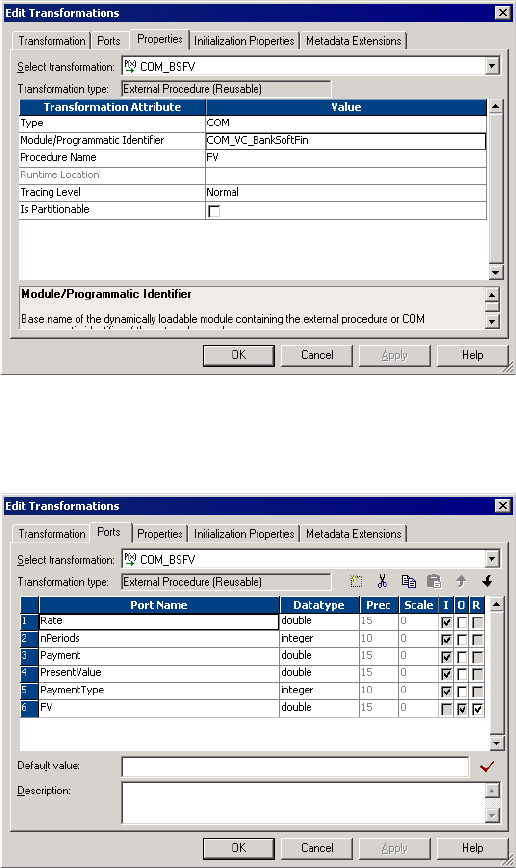This screenshot has width=516, height=868.
Task: Click the double datatype cell for Payment
Action: pyautogui.click(x=319, y=655)
